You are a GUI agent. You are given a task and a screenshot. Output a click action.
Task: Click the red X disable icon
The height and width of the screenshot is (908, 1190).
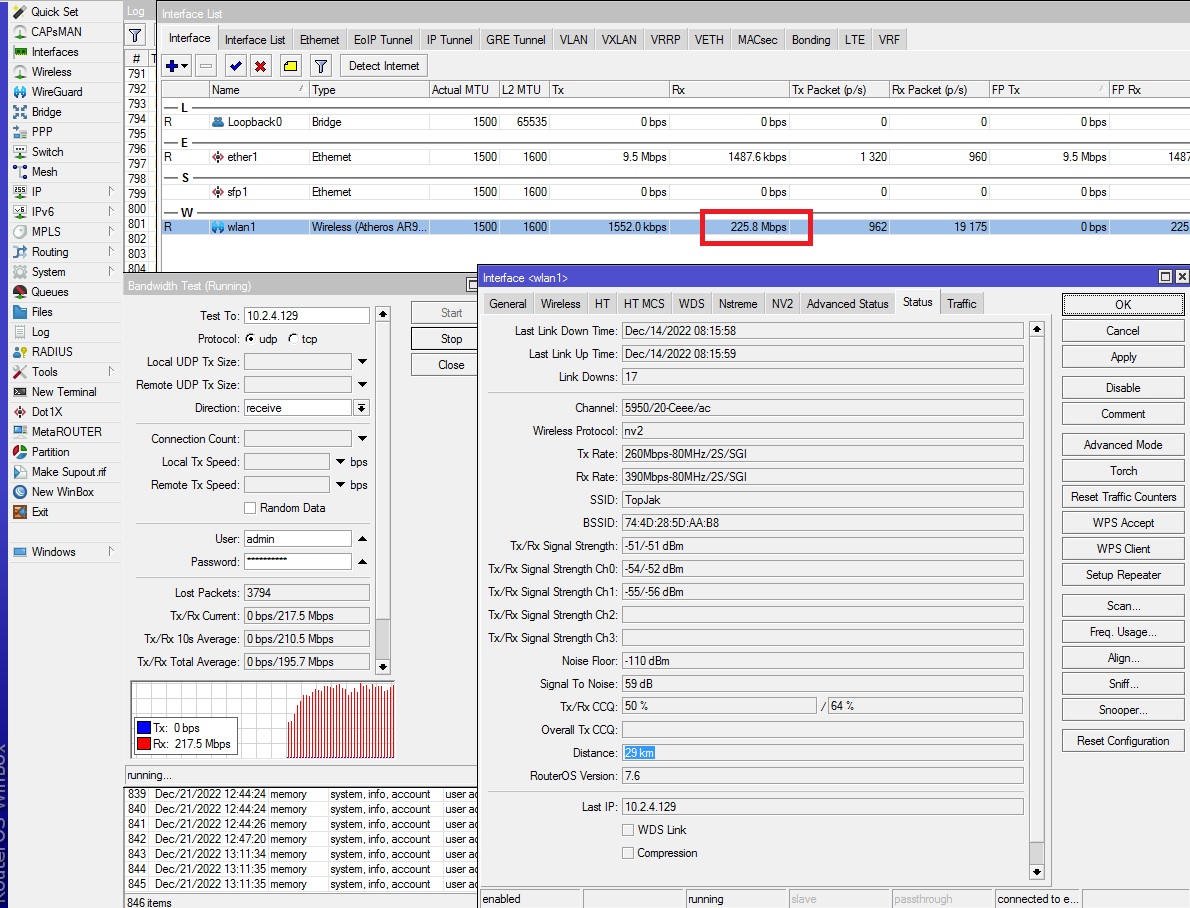260,66
